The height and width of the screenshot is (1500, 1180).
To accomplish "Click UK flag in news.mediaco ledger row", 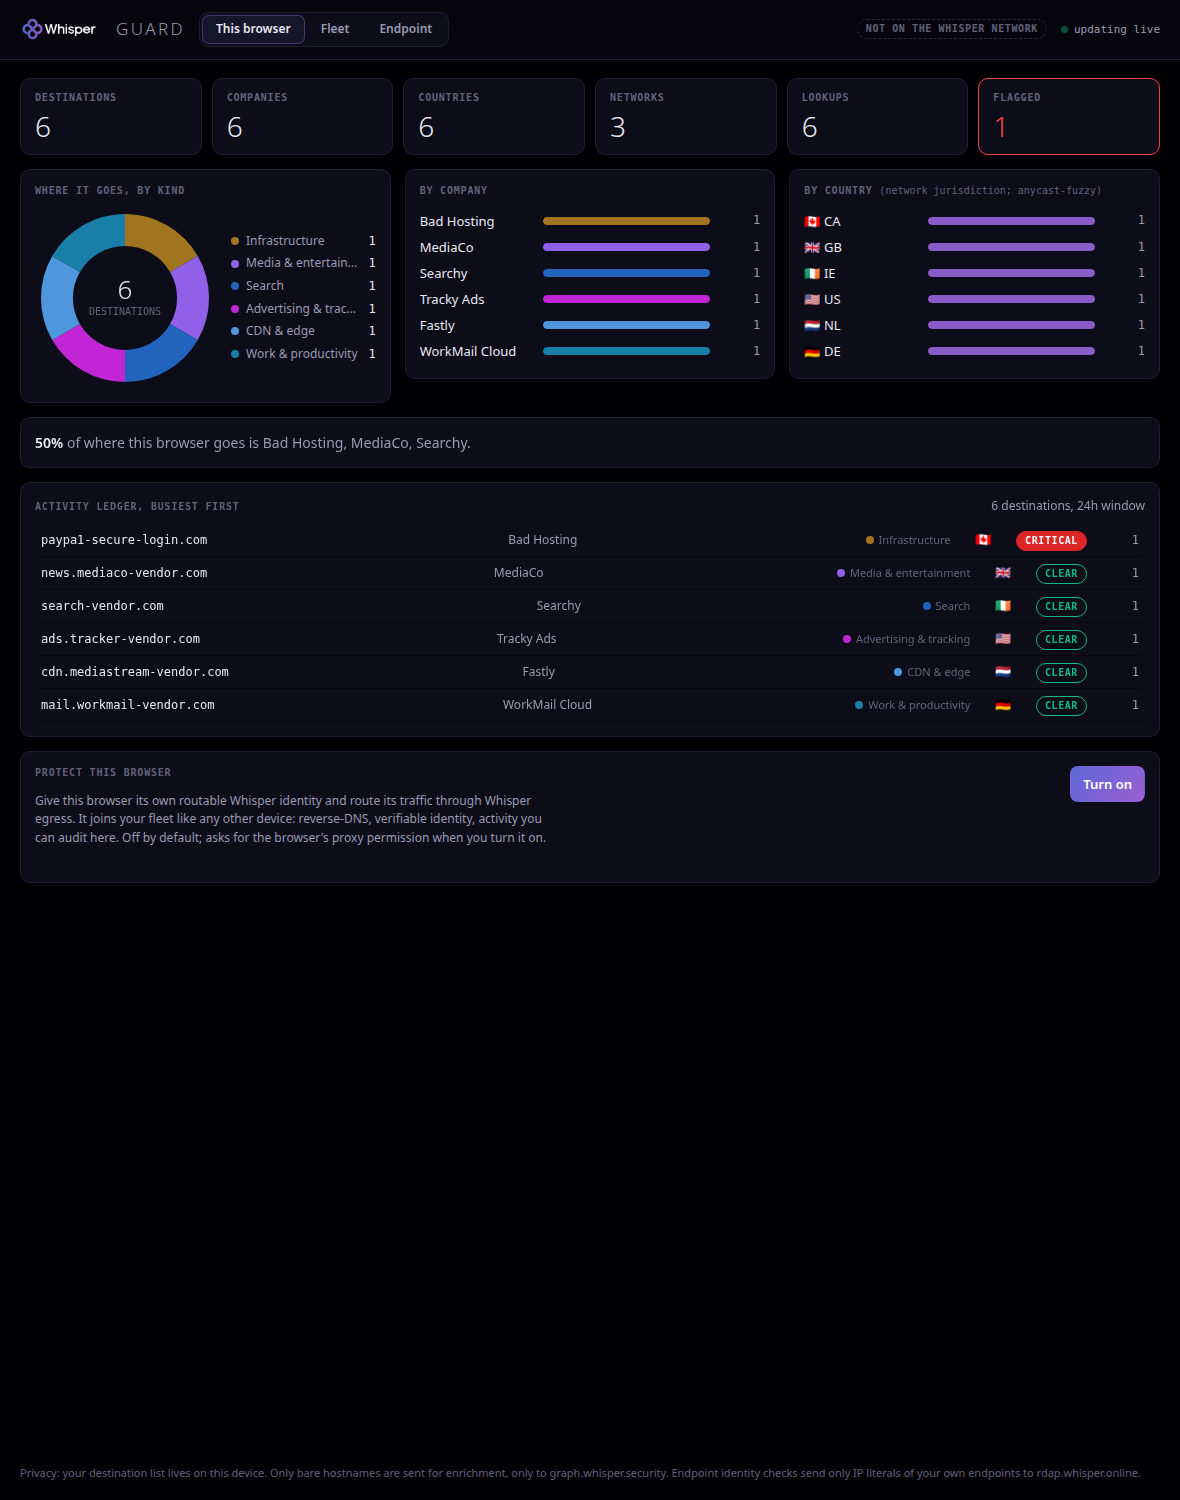I will [1003, 573].
